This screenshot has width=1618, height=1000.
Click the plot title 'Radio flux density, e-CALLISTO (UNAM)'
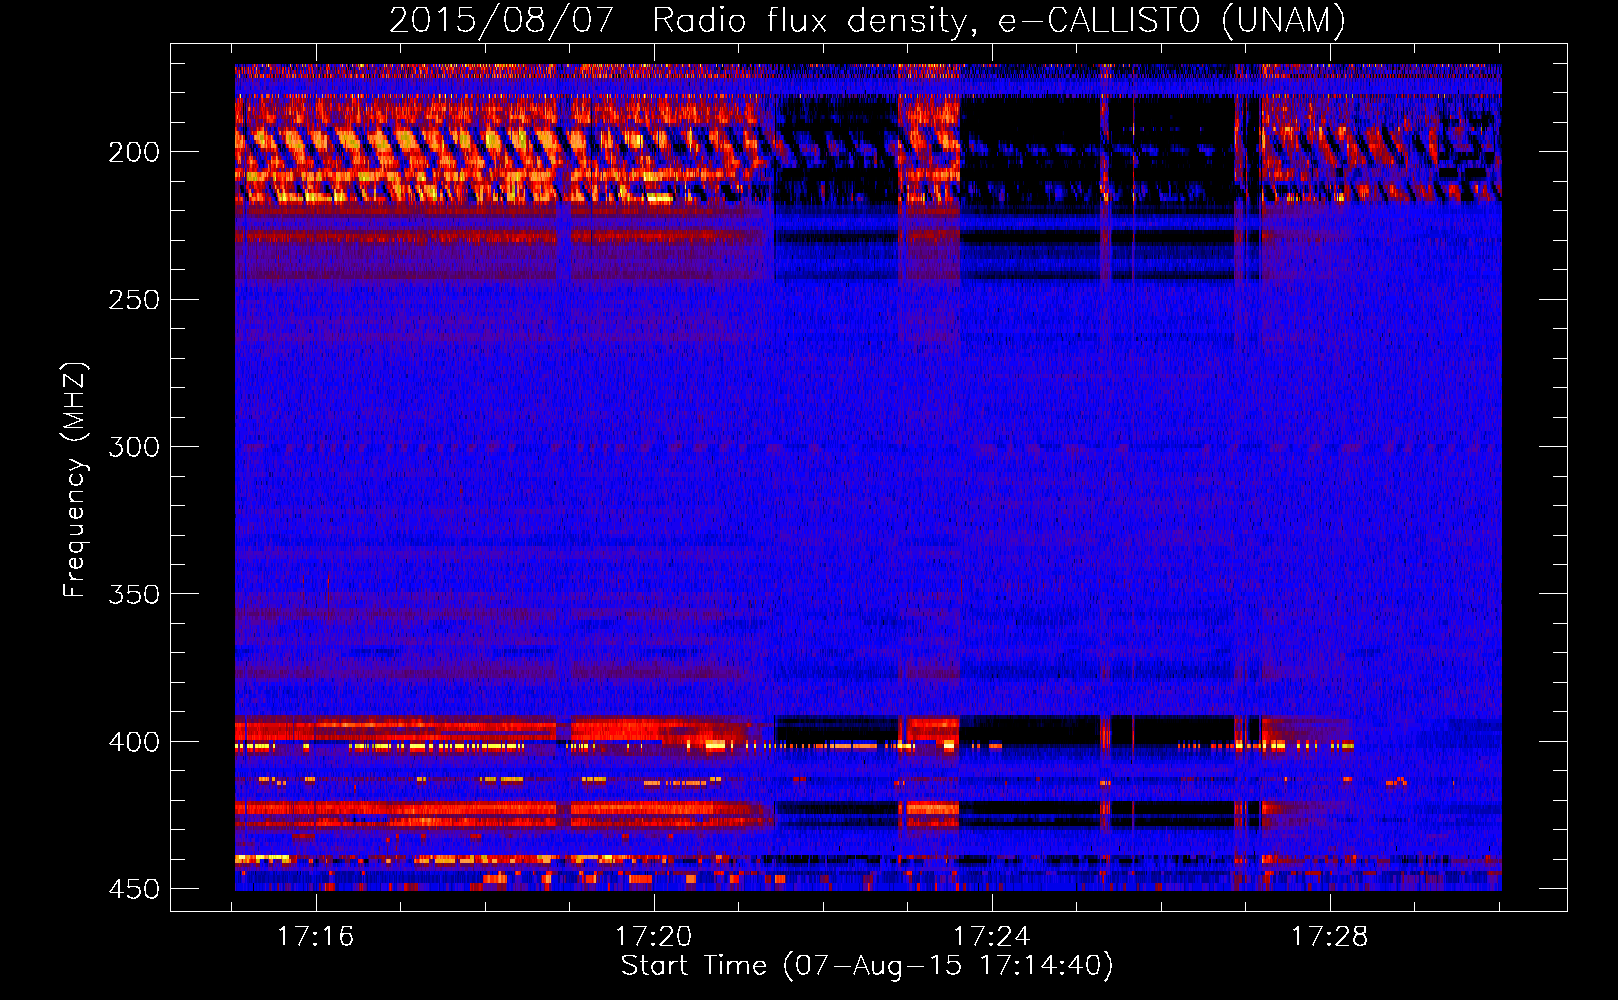coord(999,20)
